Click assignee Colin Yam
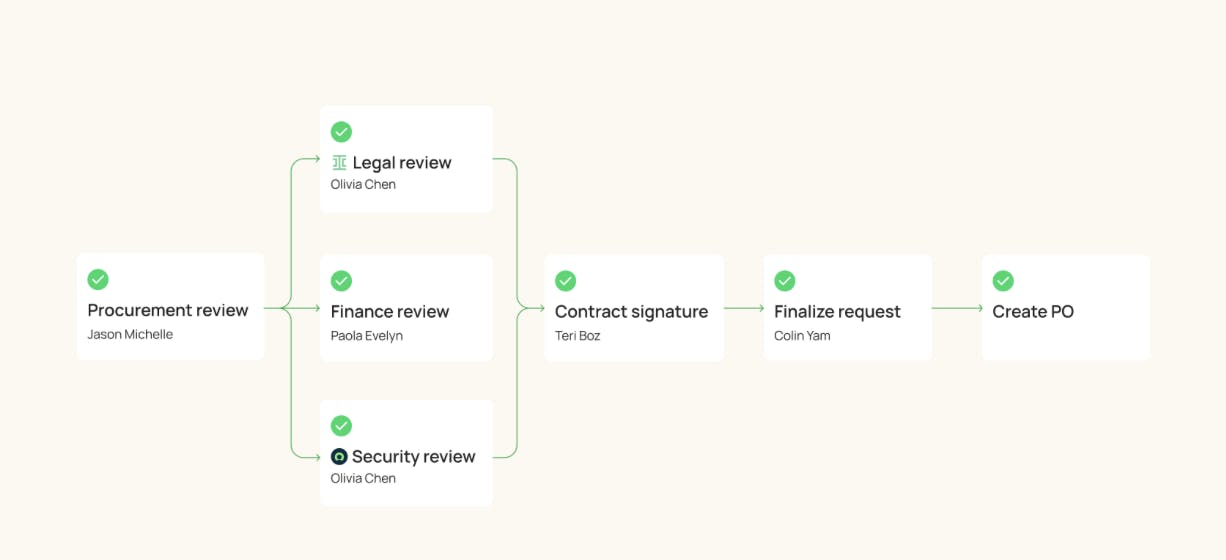Viewport: 1226px width, 560px height. click(802, 336)
